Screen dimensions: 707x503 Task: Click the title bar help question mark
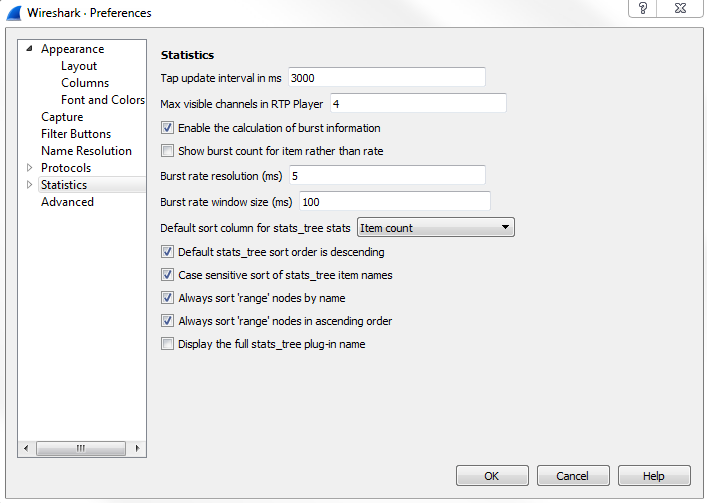click(642, 8)
